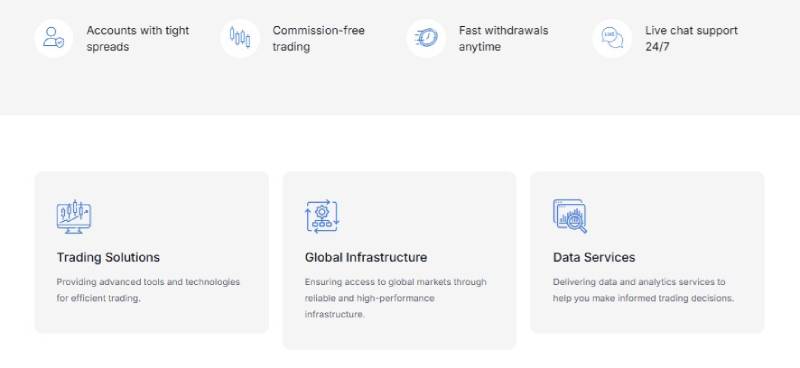800x368 pixels.
Task: Open the Trading Solutions heading
Action: pyautogui.click(x=108, y=257)
